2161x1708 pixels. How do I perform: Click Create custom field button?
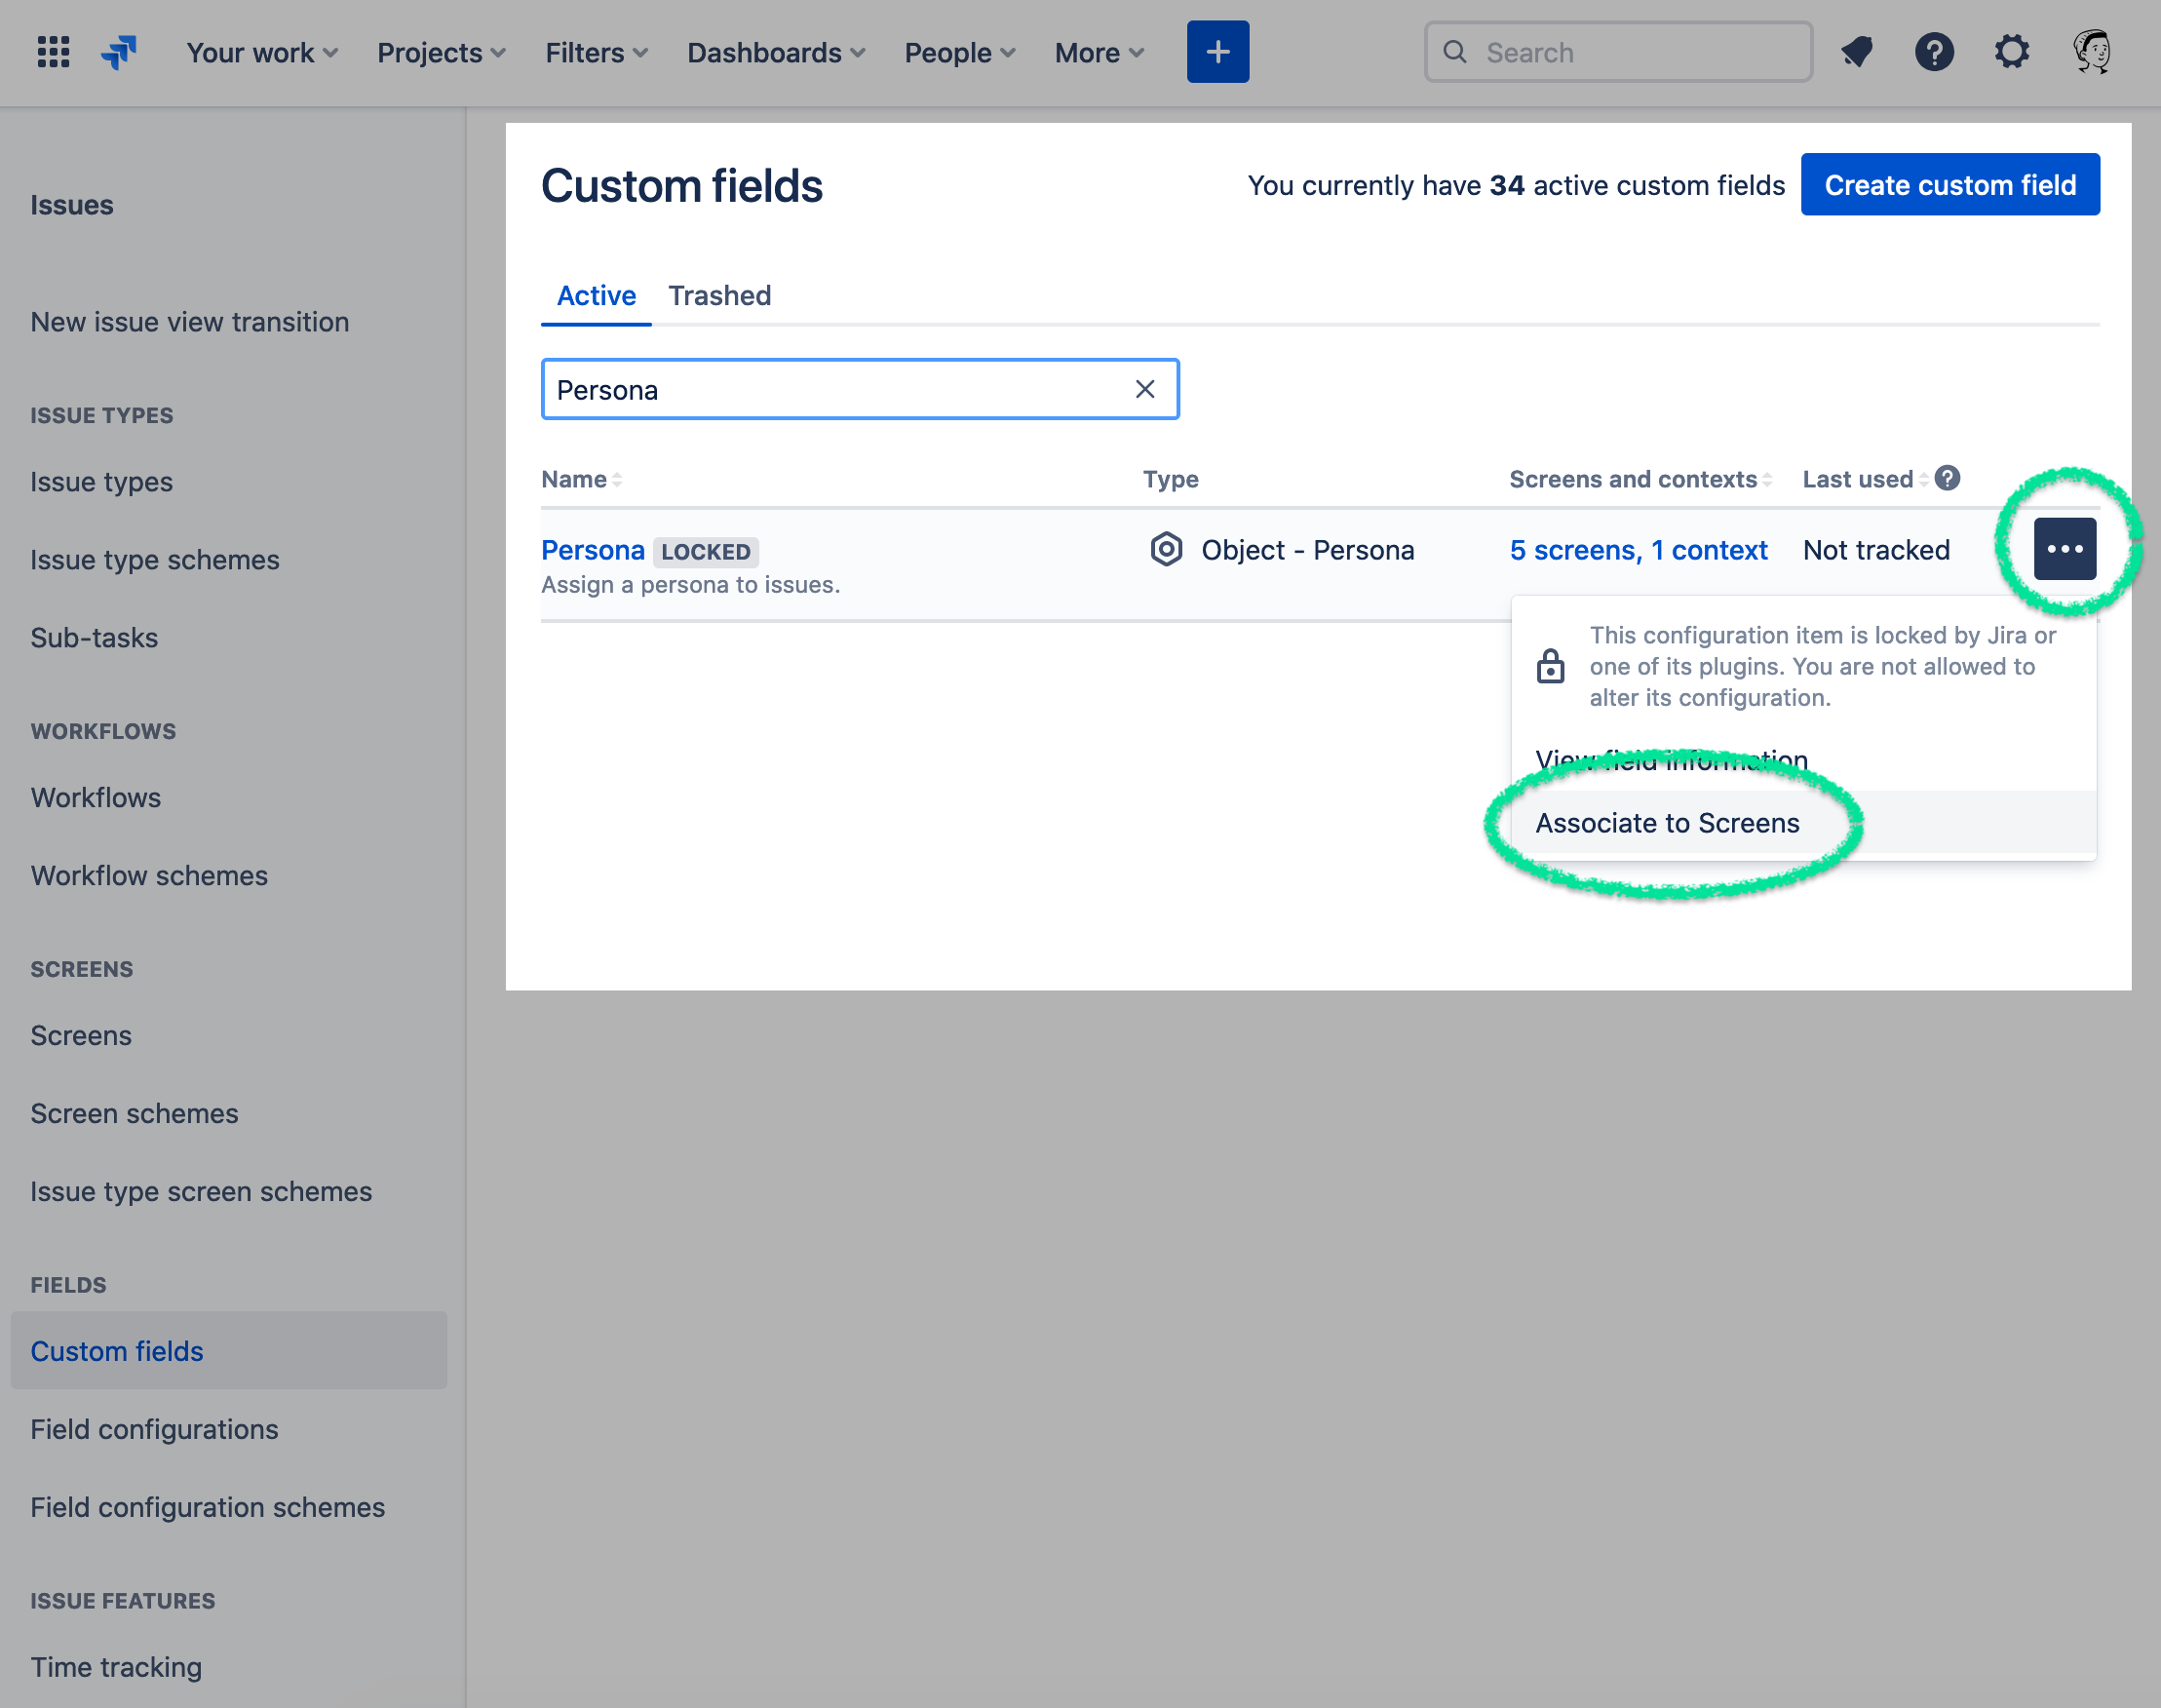click(x=1949, y=185)
